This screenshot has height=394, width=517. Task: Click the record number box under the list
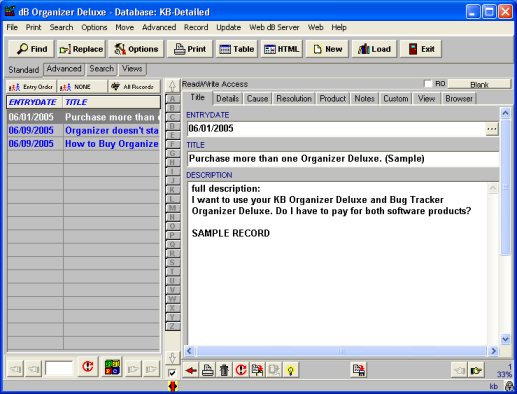point(59,368)
